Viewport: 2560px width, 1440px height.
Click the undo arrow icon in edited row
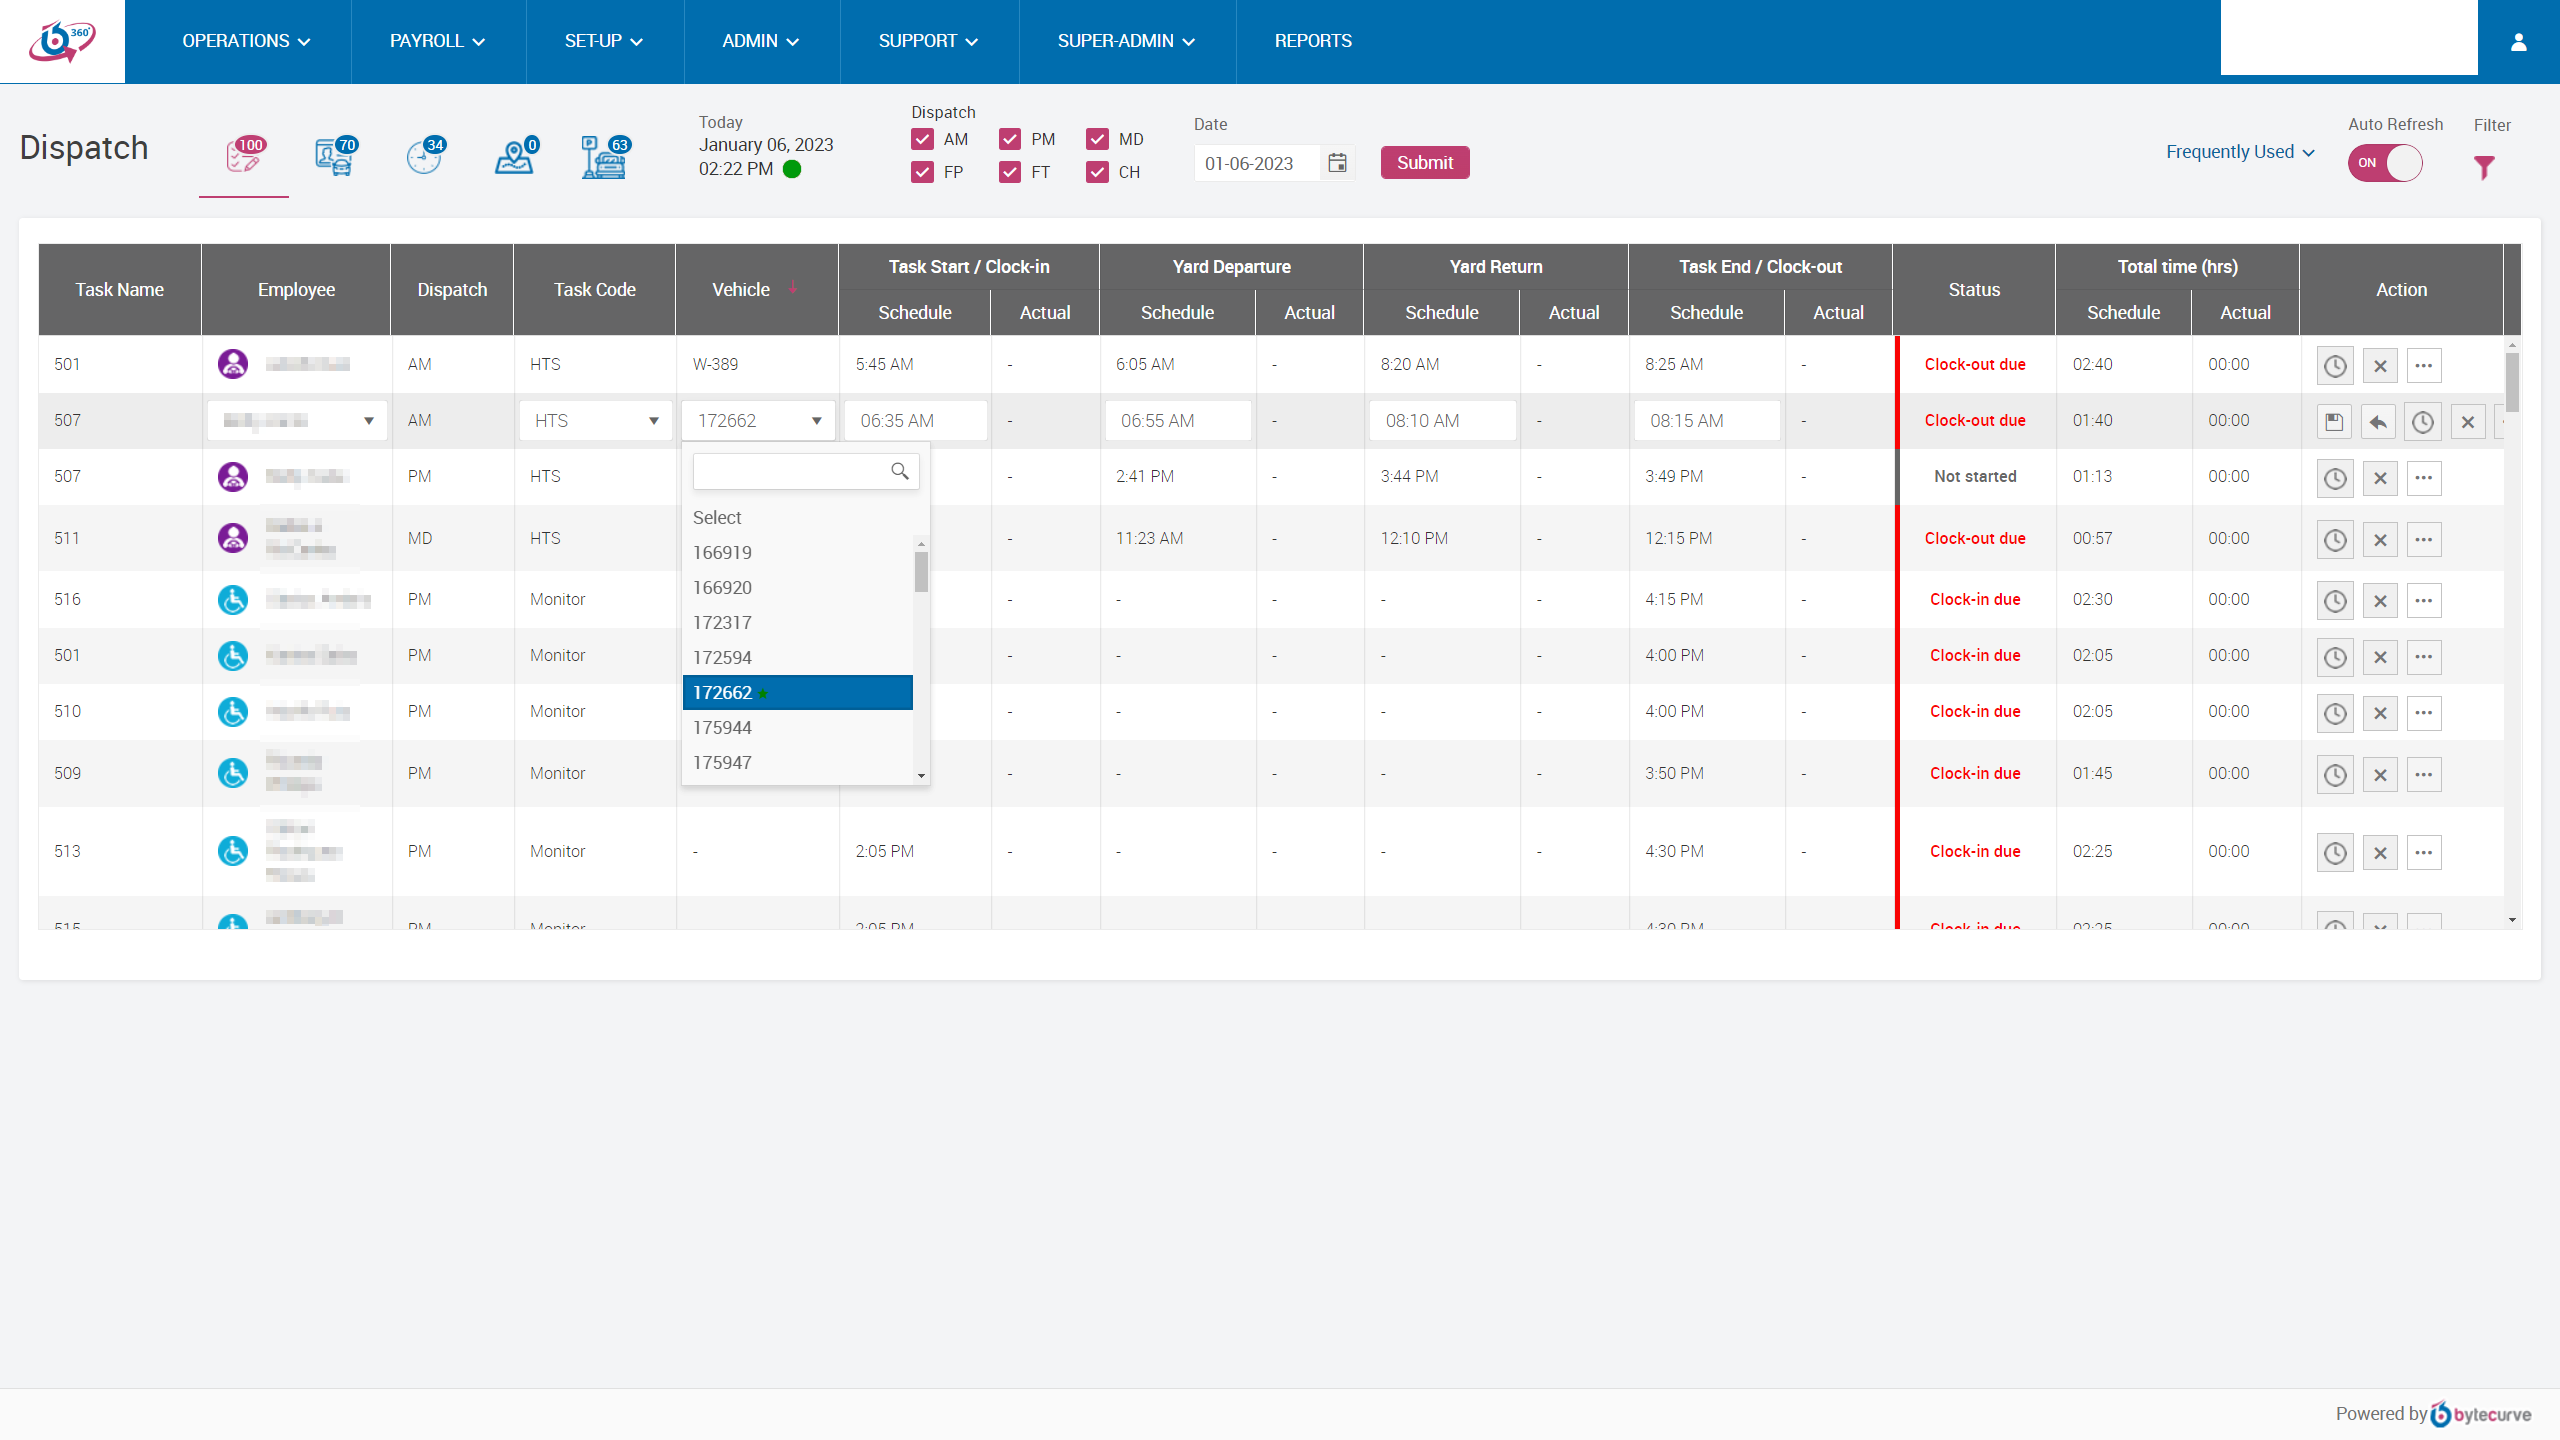coord(2378,422)
